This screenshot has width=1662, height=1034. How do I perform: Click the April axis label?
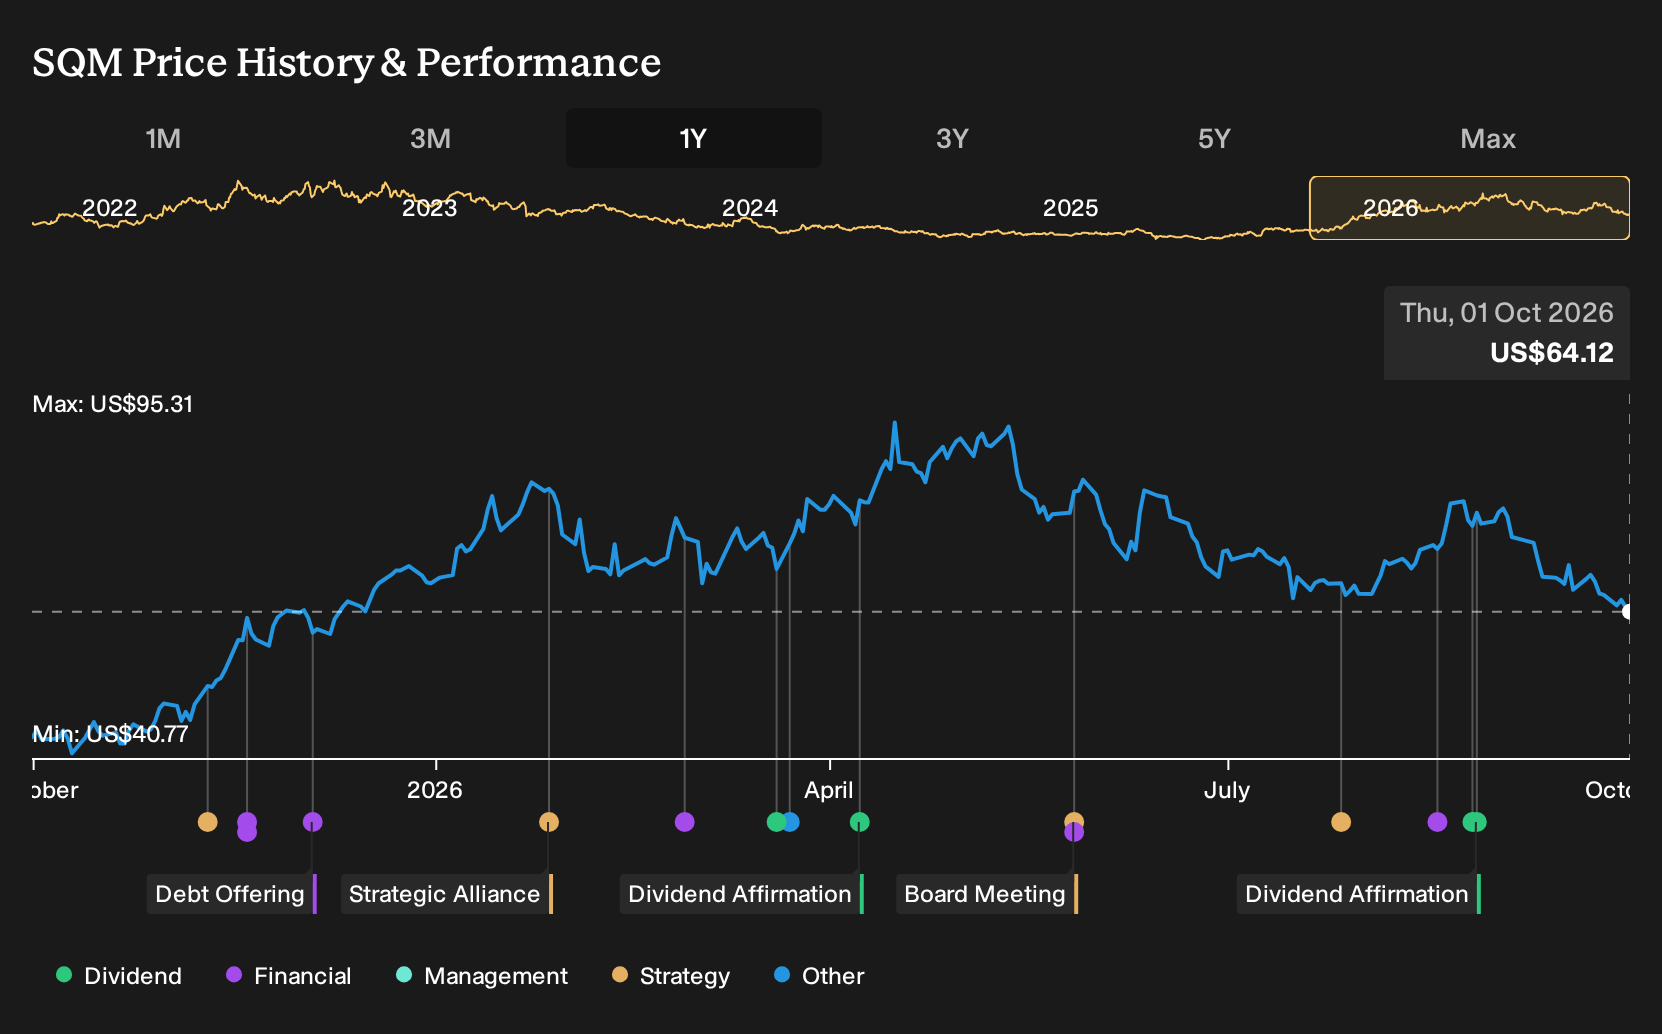click(x=829, y=790)
